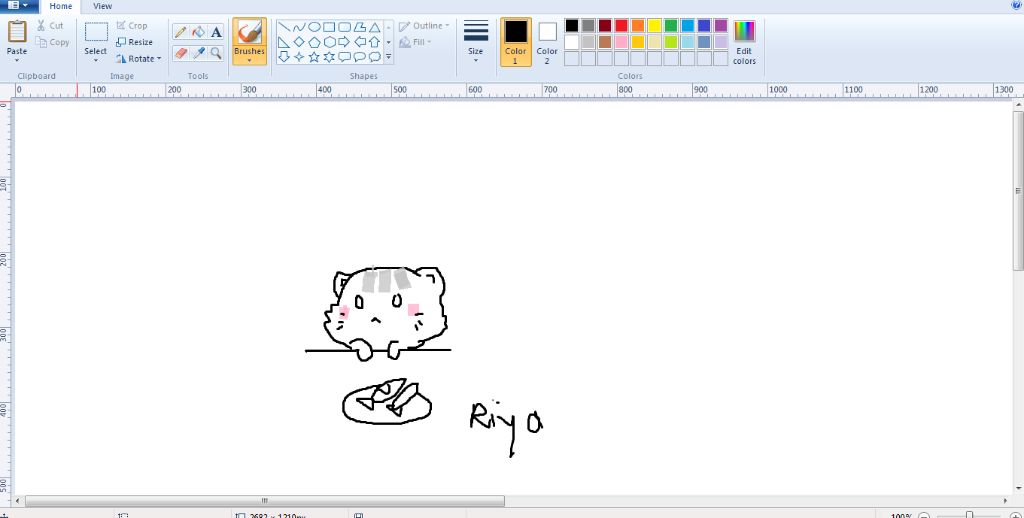The height and width of the screenshot is (518, 1024).
Task: Click the Copy button
Action: click(52, 42)
